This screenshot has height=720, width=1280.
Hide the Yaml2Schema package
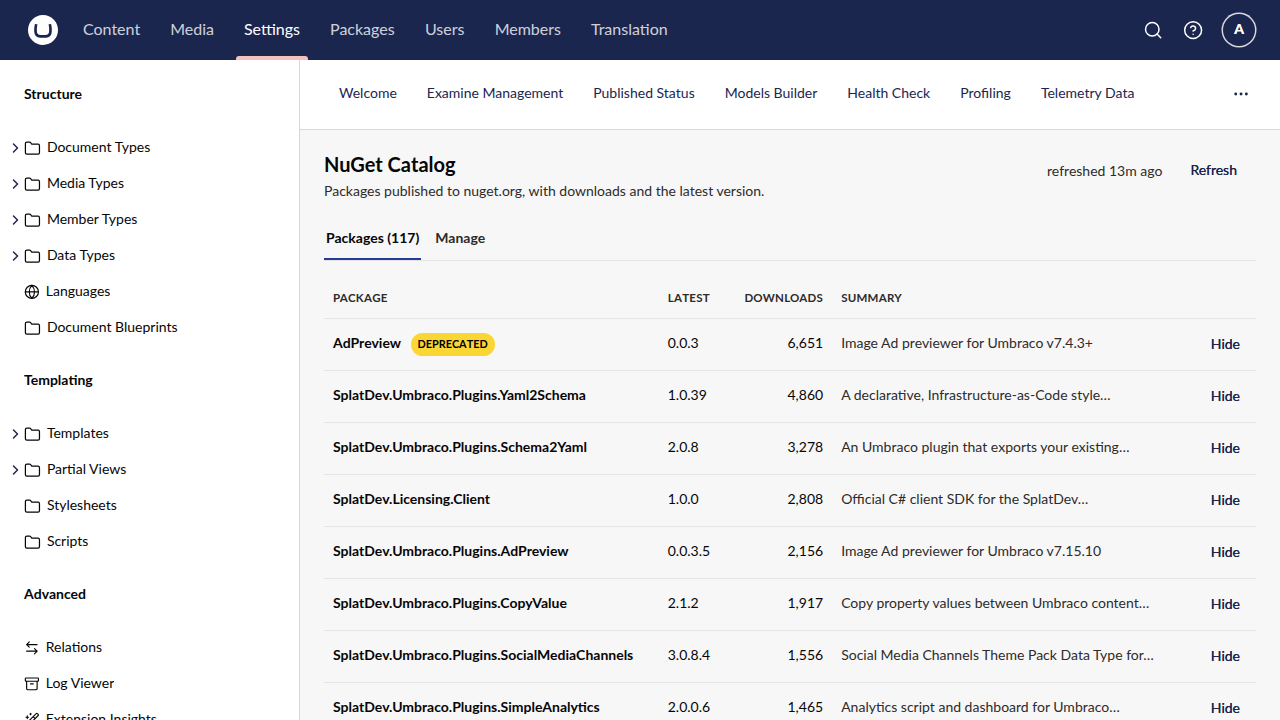(x=1225, y=396)
